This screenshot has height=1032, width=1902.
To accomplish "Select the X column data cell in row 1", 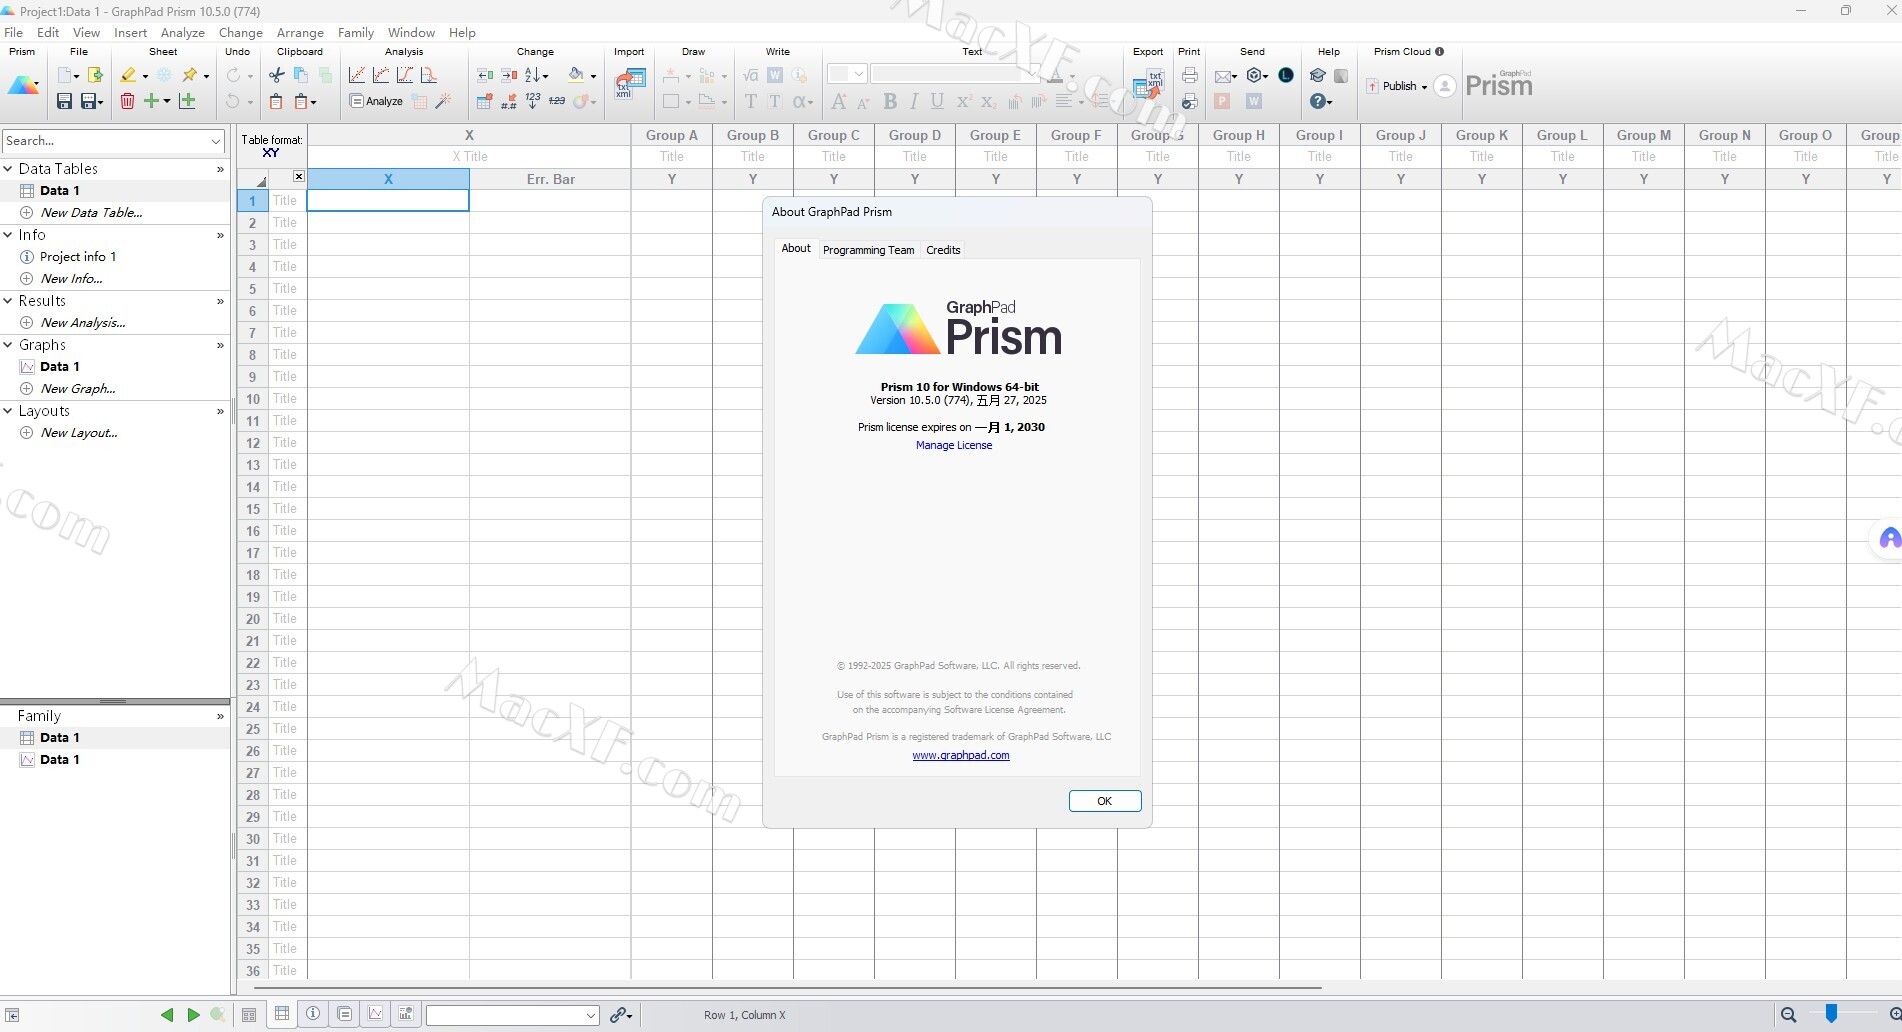I will [388, 201].
